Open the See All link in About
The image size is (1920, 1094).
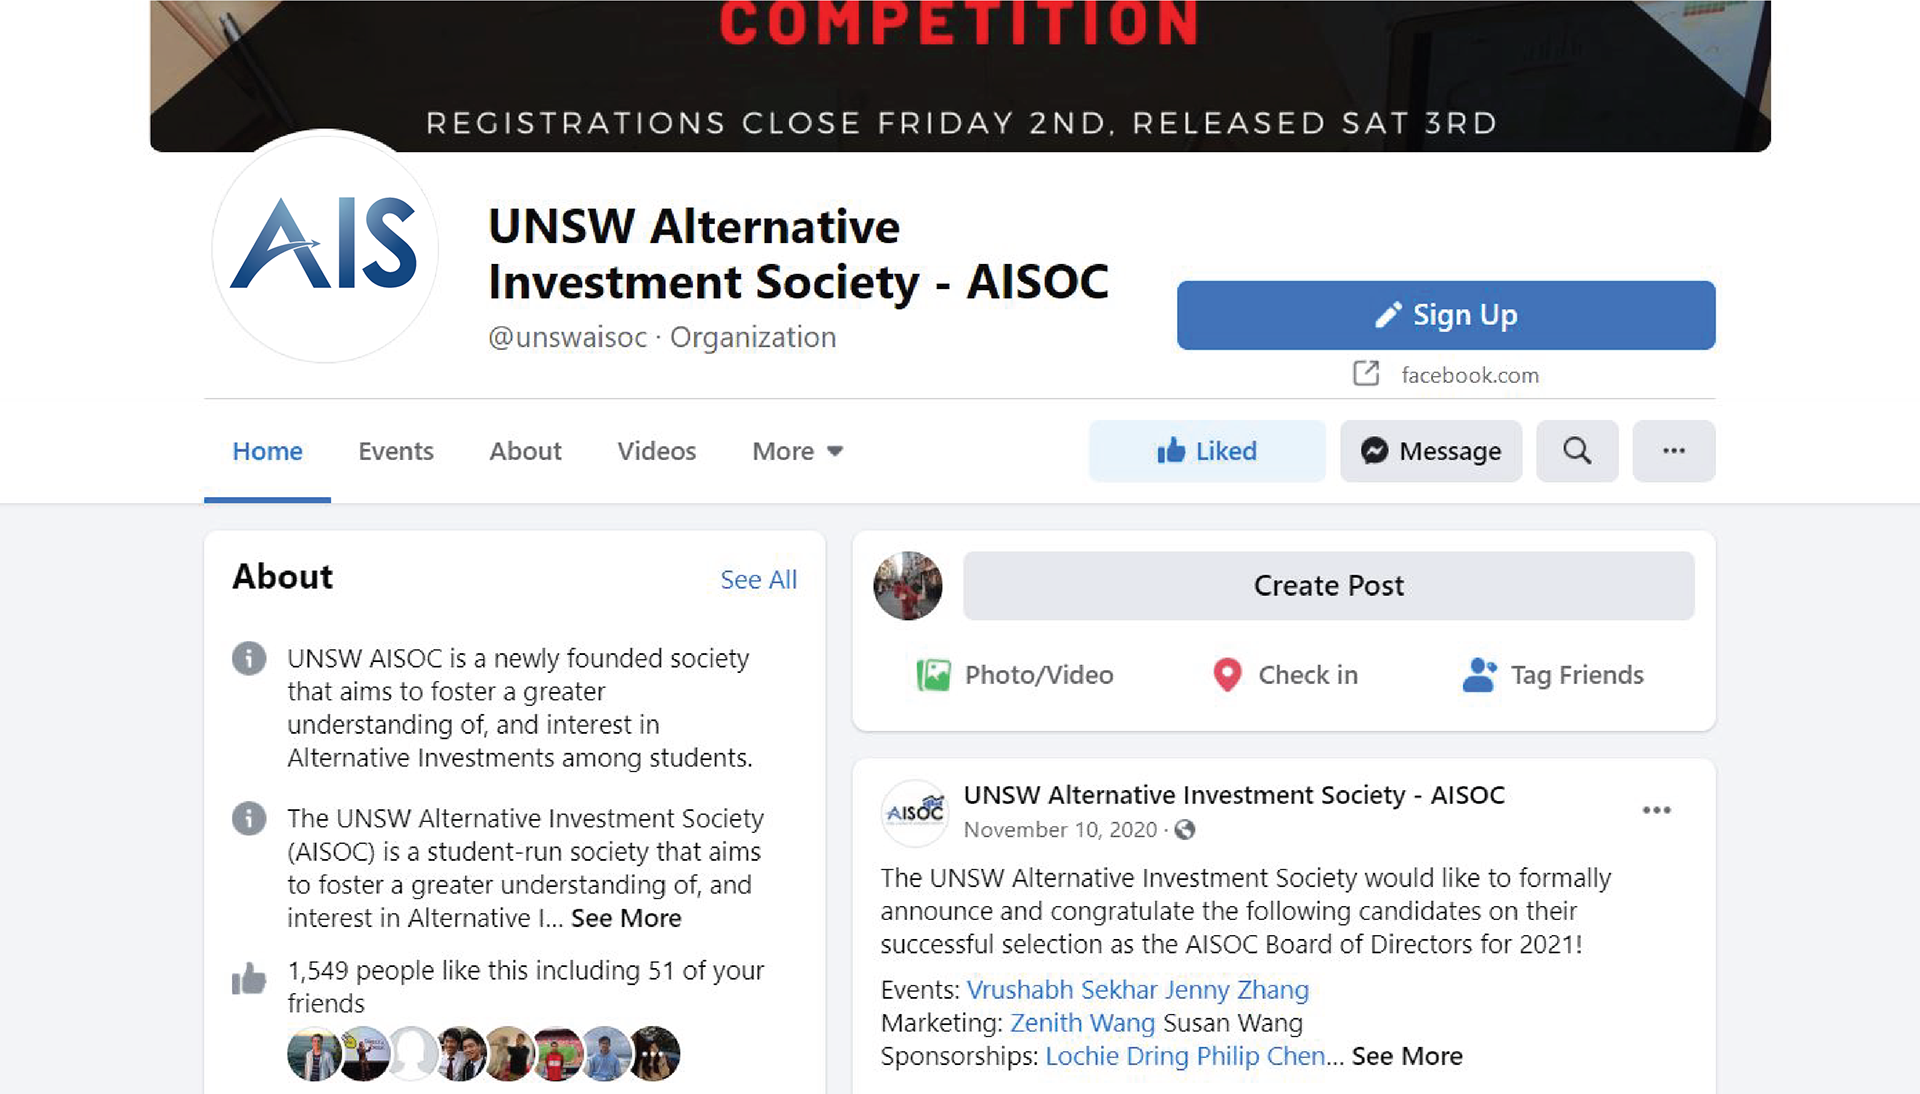click(x=759, y=580)
